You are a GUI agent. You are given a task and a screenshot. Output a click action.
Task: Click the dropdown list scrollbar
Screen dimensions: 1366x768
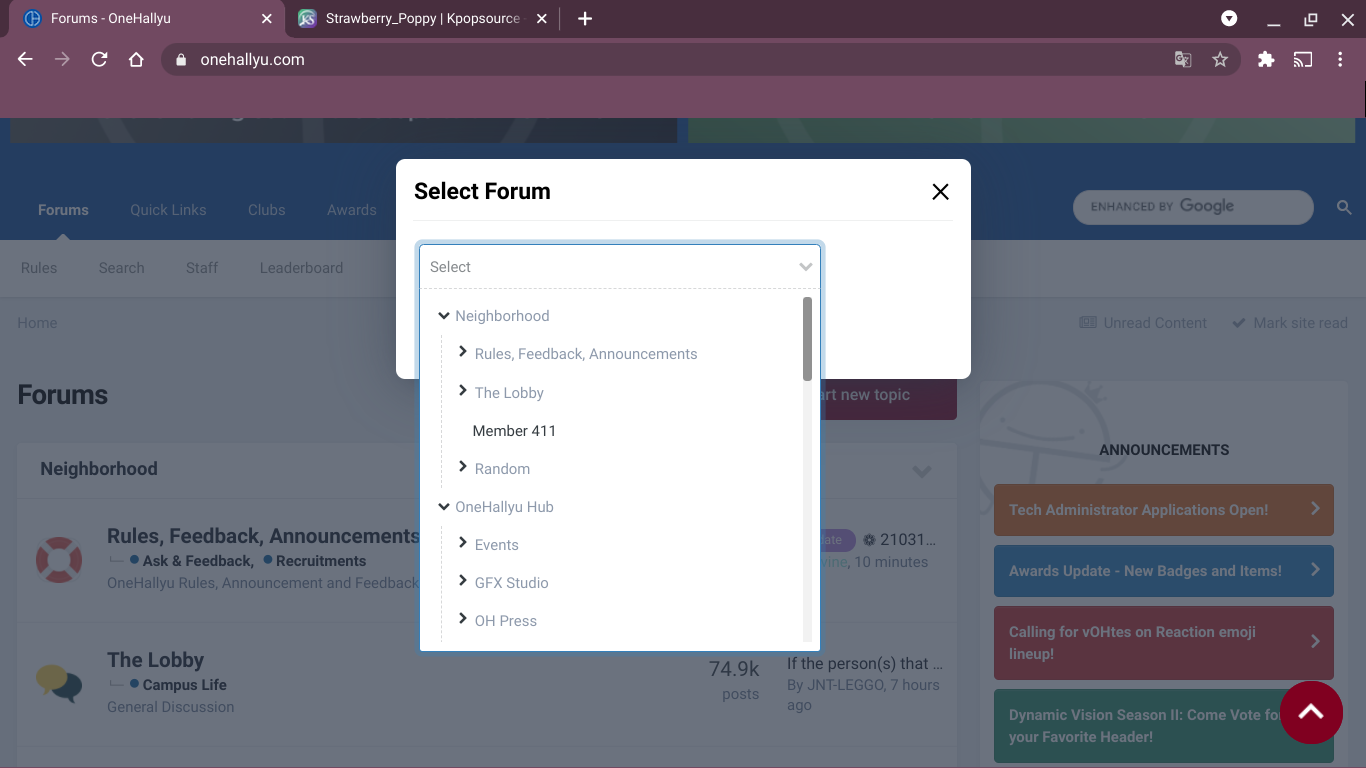tap(807, 339)
